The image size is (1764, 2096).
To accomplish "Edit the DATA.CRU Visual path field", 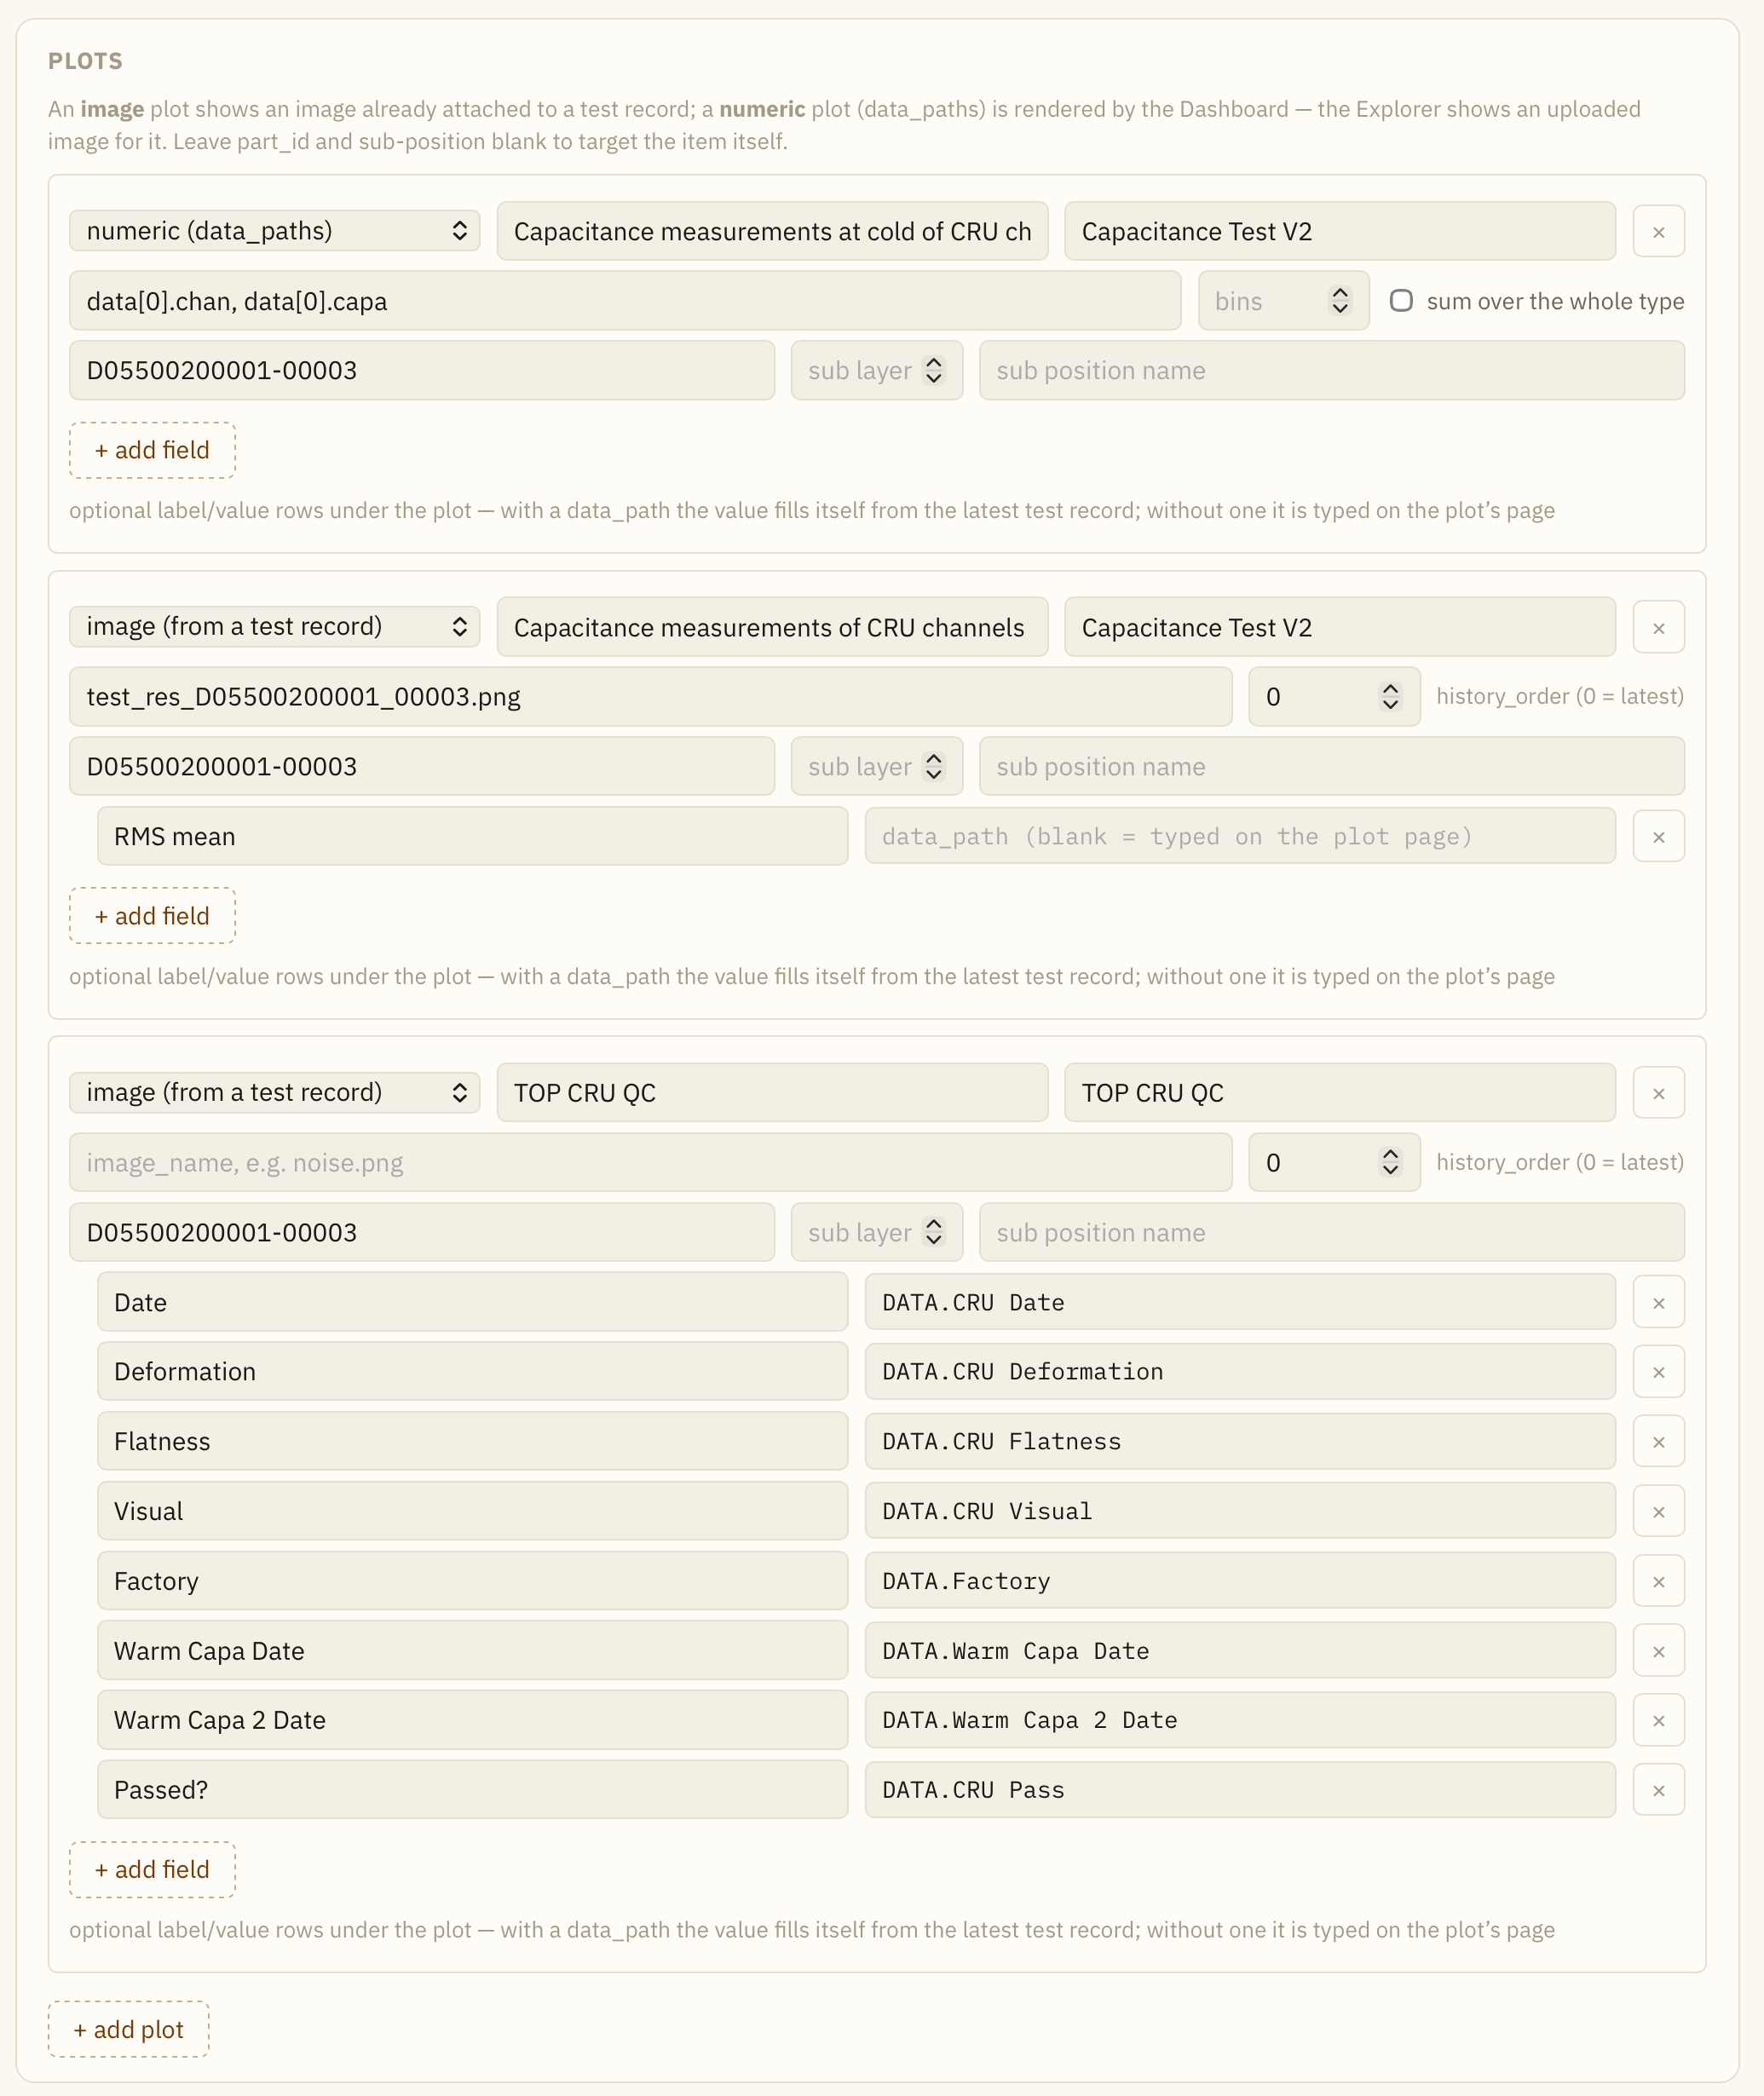I will (1240, 1511).
